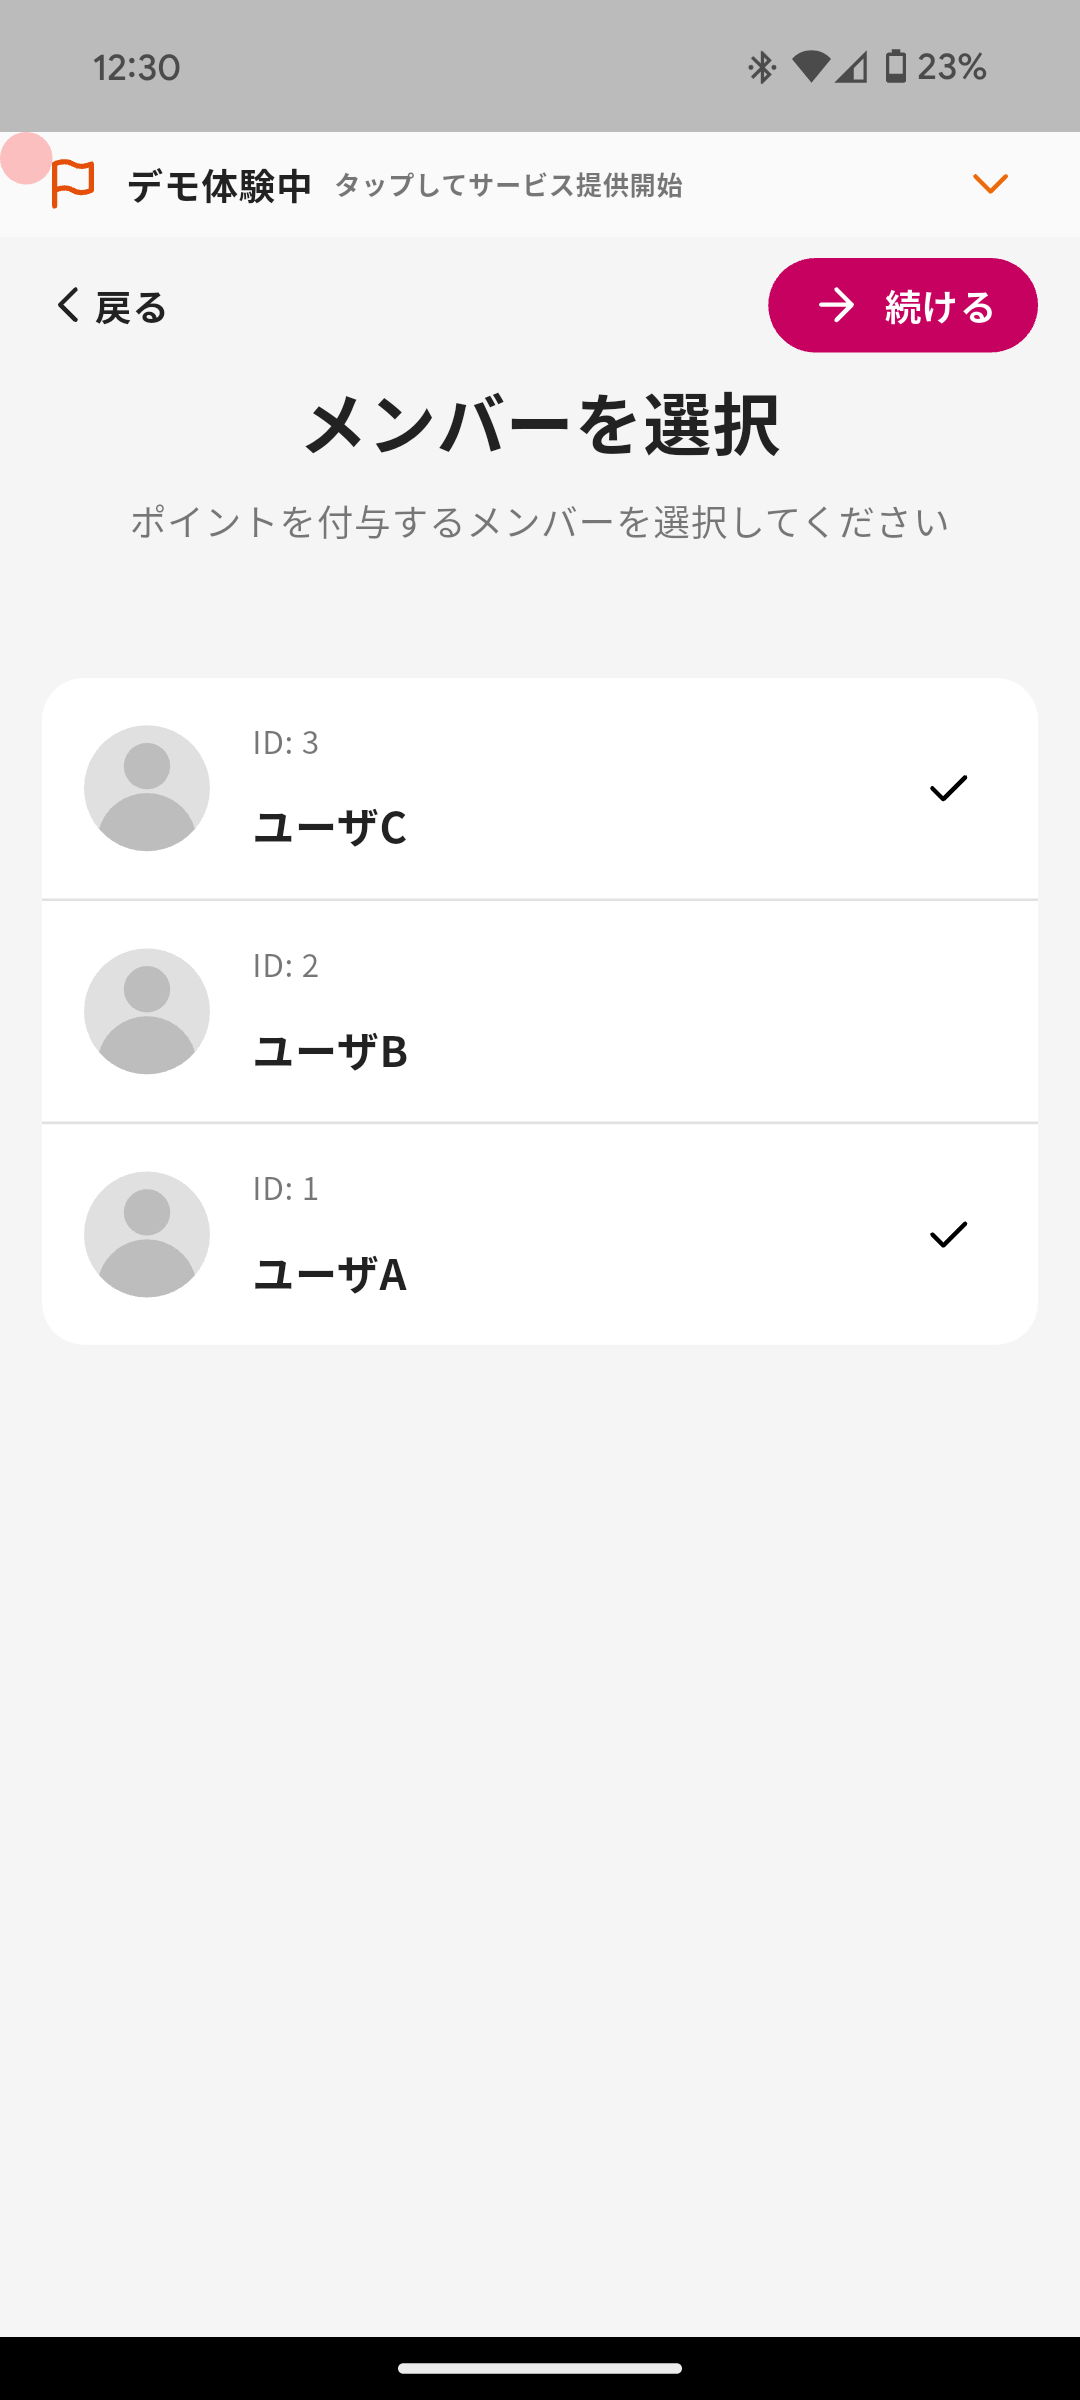Go back using 戻る label

131,307
